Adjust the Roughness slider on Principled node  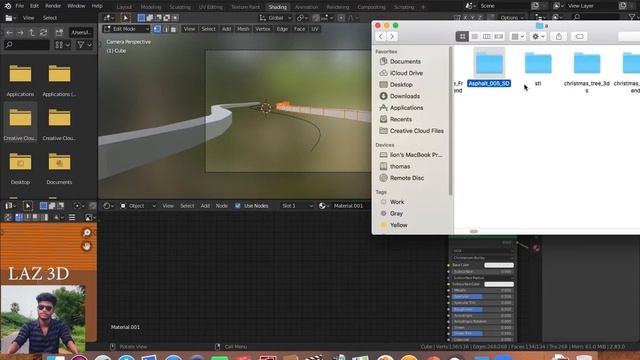point(482,309)
